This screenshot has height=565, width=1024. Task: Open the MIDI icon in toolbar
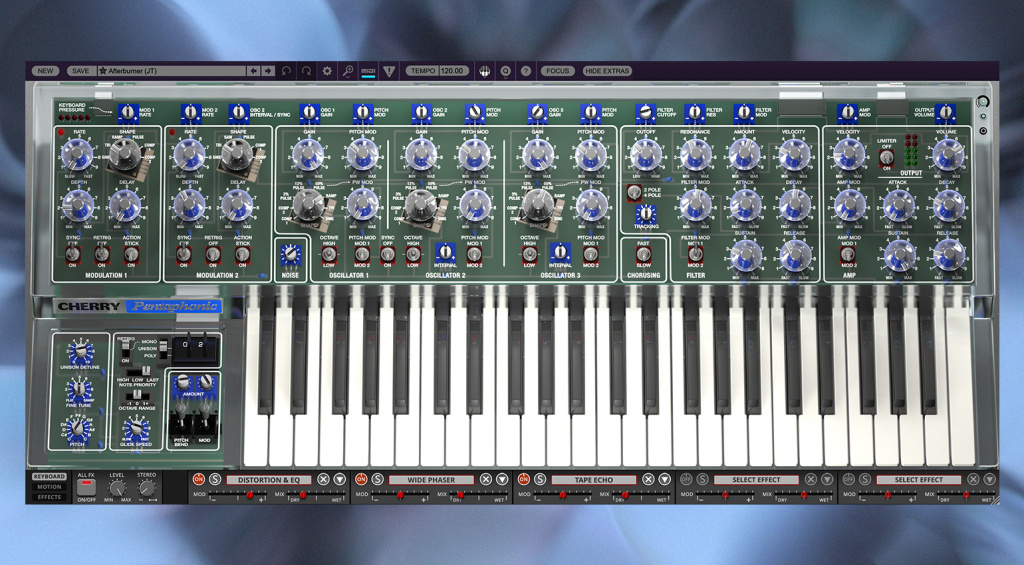[368, 71]
